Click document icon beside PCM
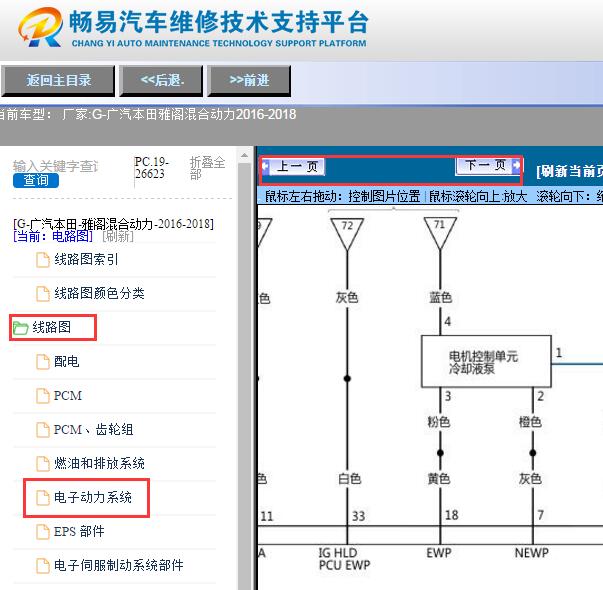 pyautogui.click(x=43, y=395)
